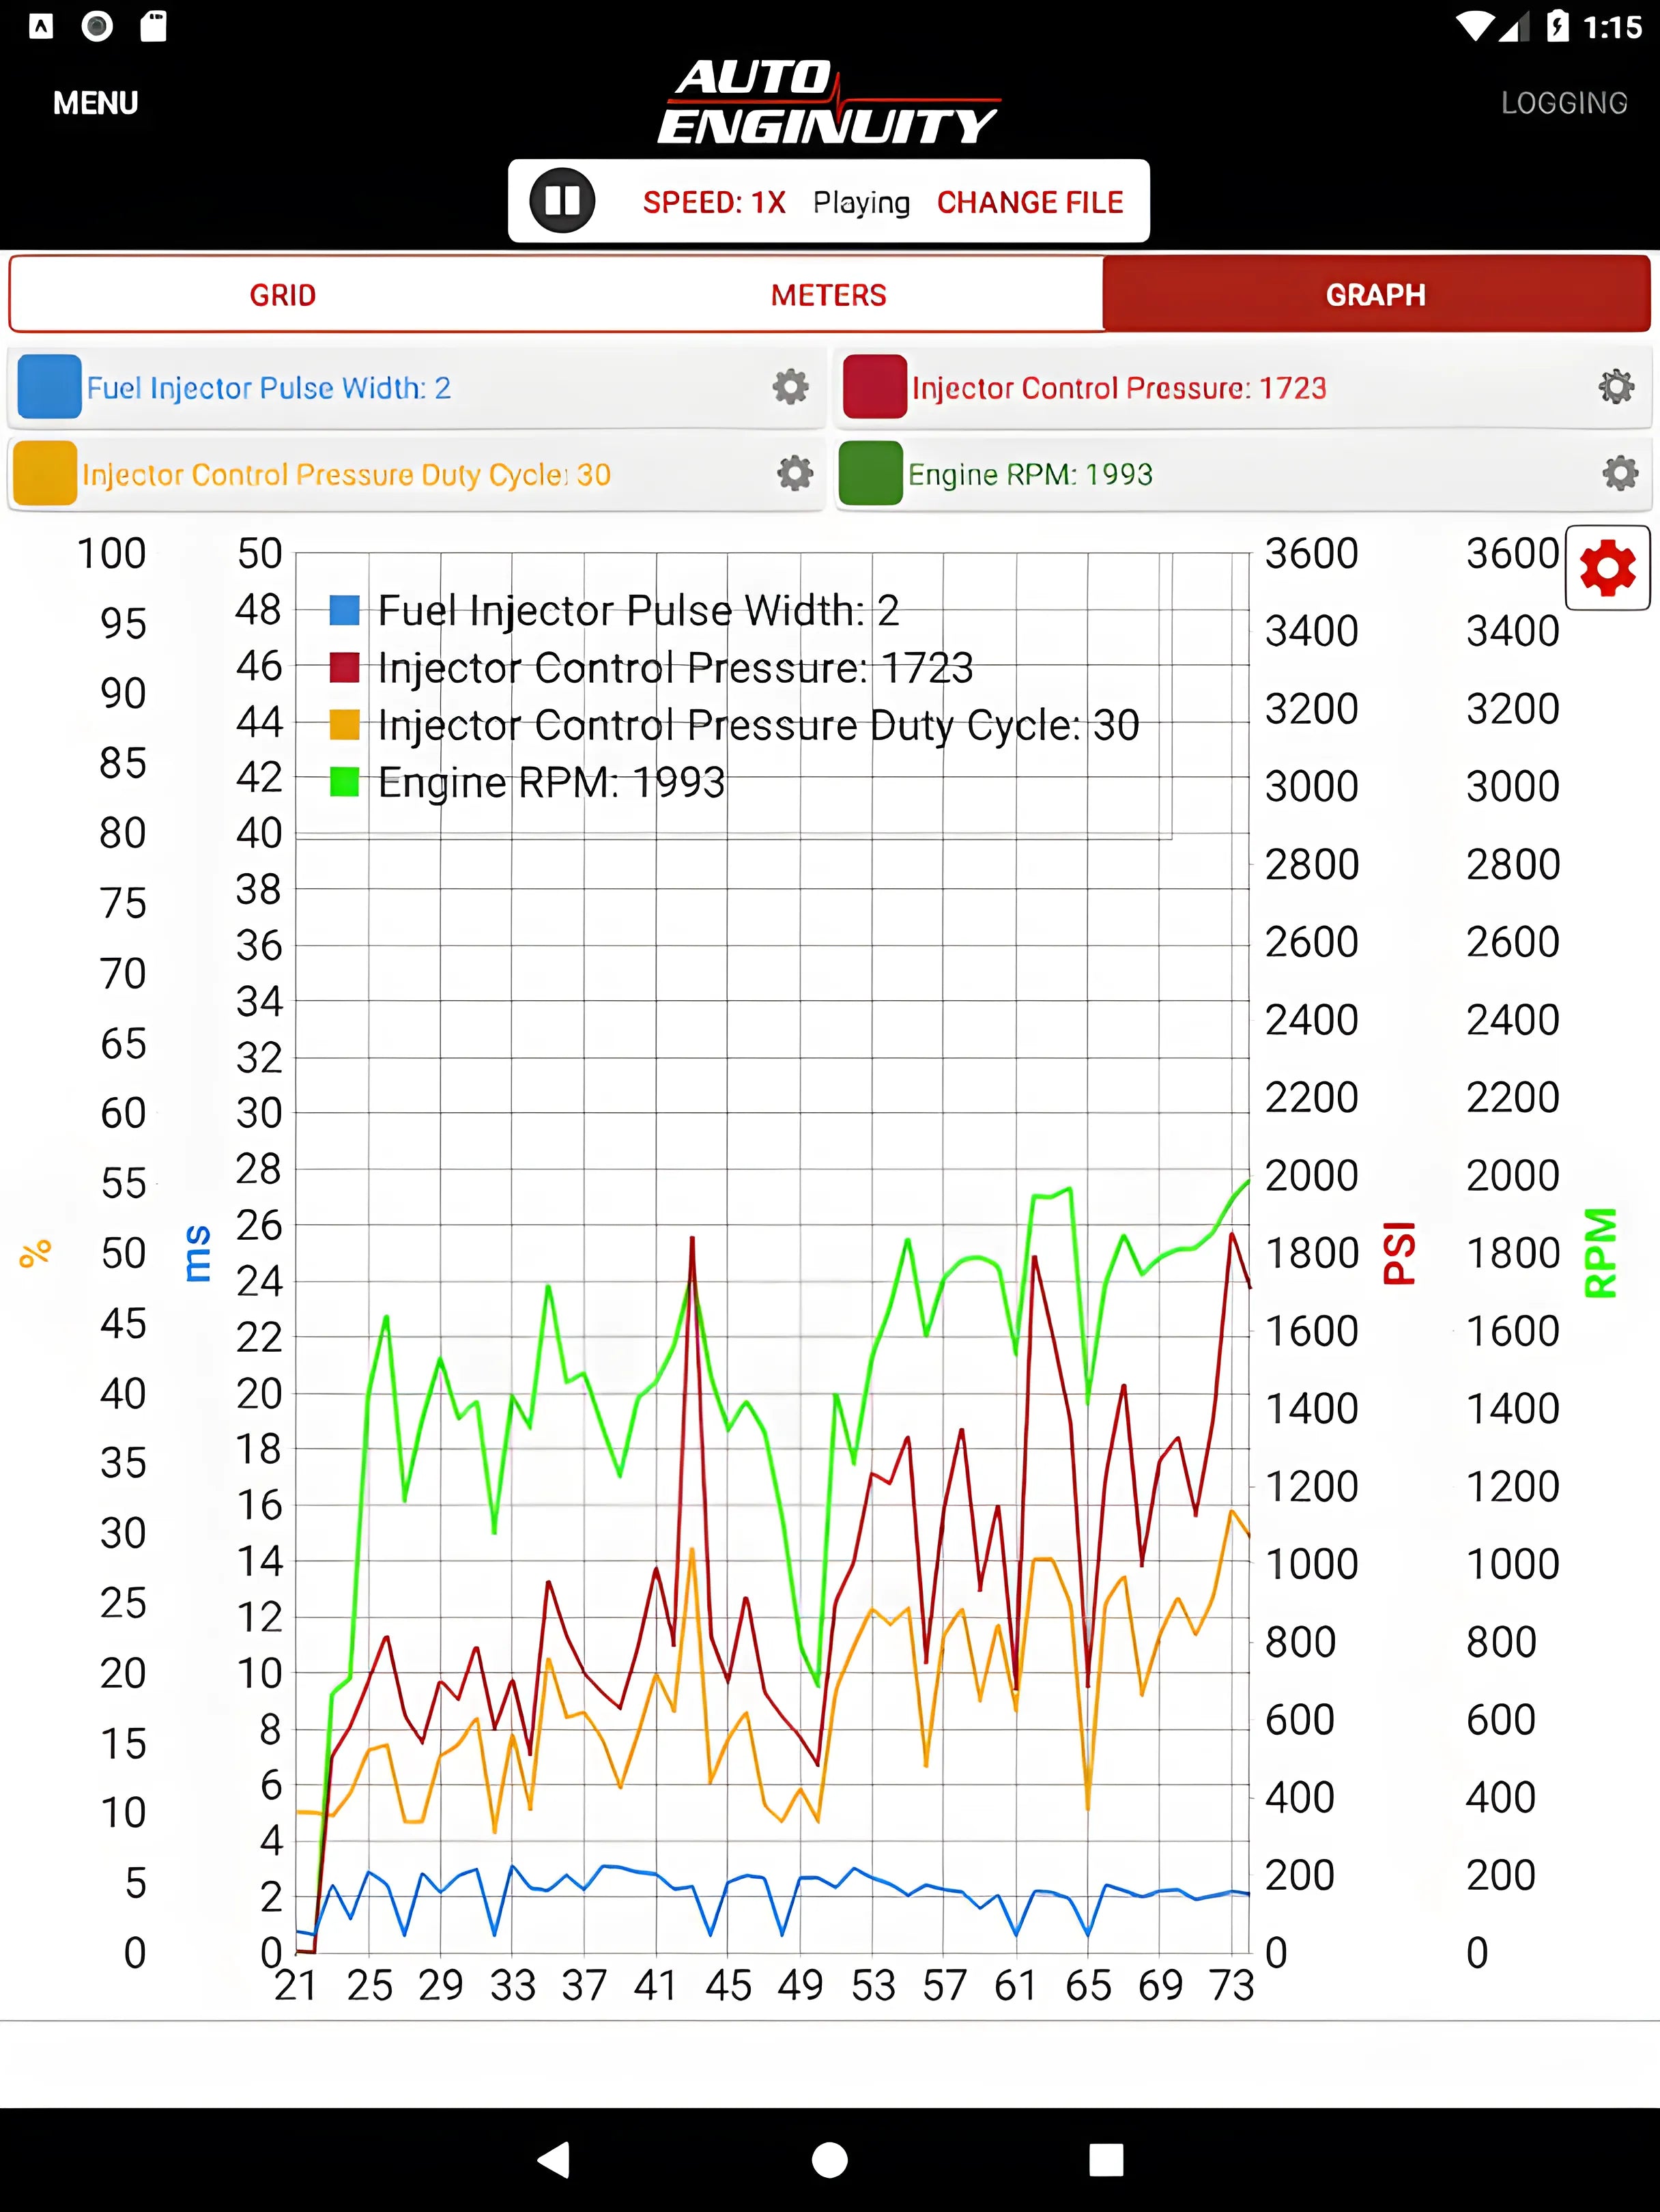This screenshot has width=1660, height=2212.
Task: Open the red graph settings gear
Action: (x=1607, y=568)
